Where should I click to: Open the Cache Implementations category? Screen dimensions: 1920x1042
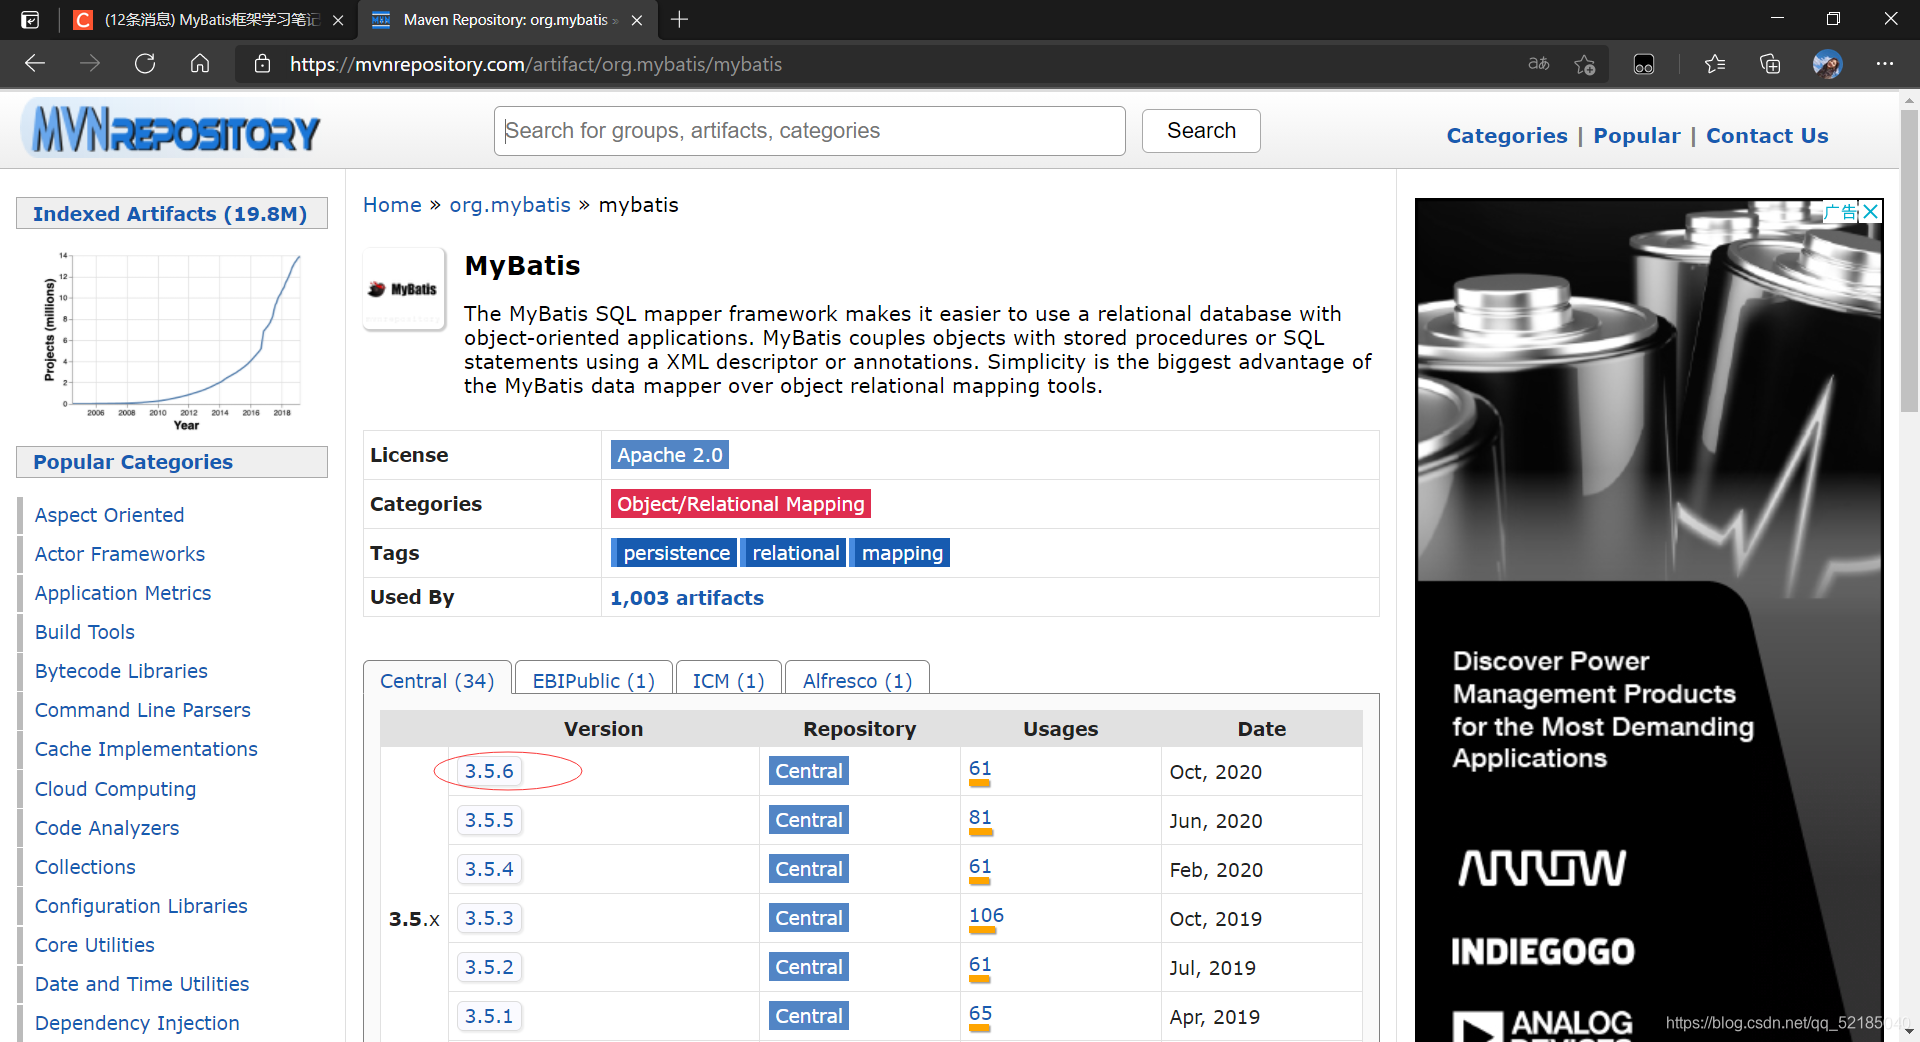point(146,749)
